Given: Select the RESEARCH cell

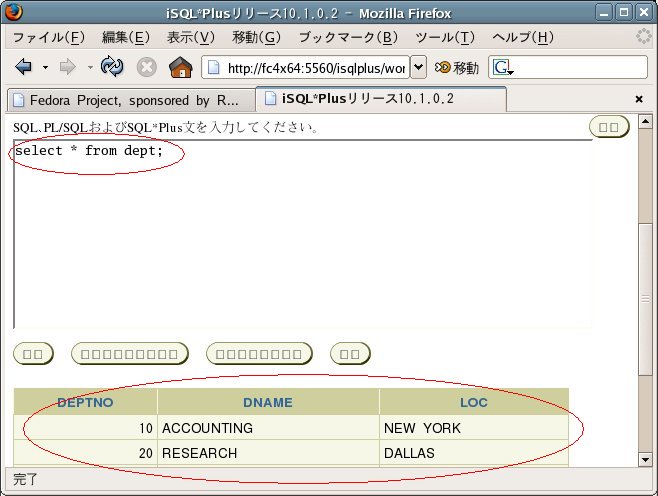Looking at the screenshot, I should tap(268, 453).
